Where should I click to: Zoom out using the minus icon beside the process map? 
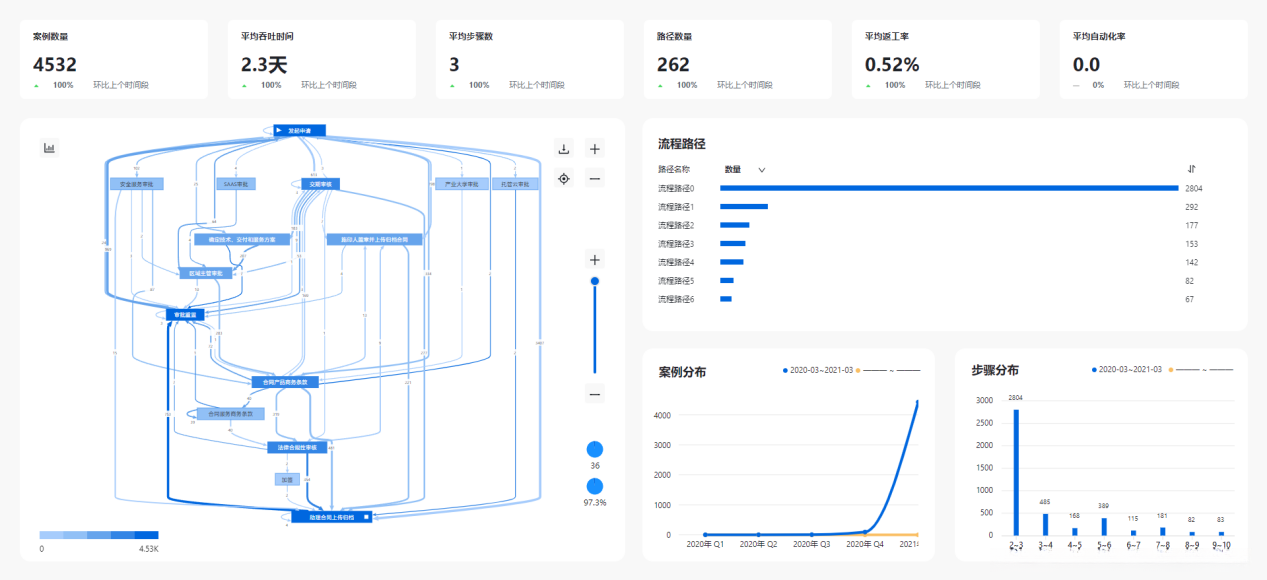(594, 178)
